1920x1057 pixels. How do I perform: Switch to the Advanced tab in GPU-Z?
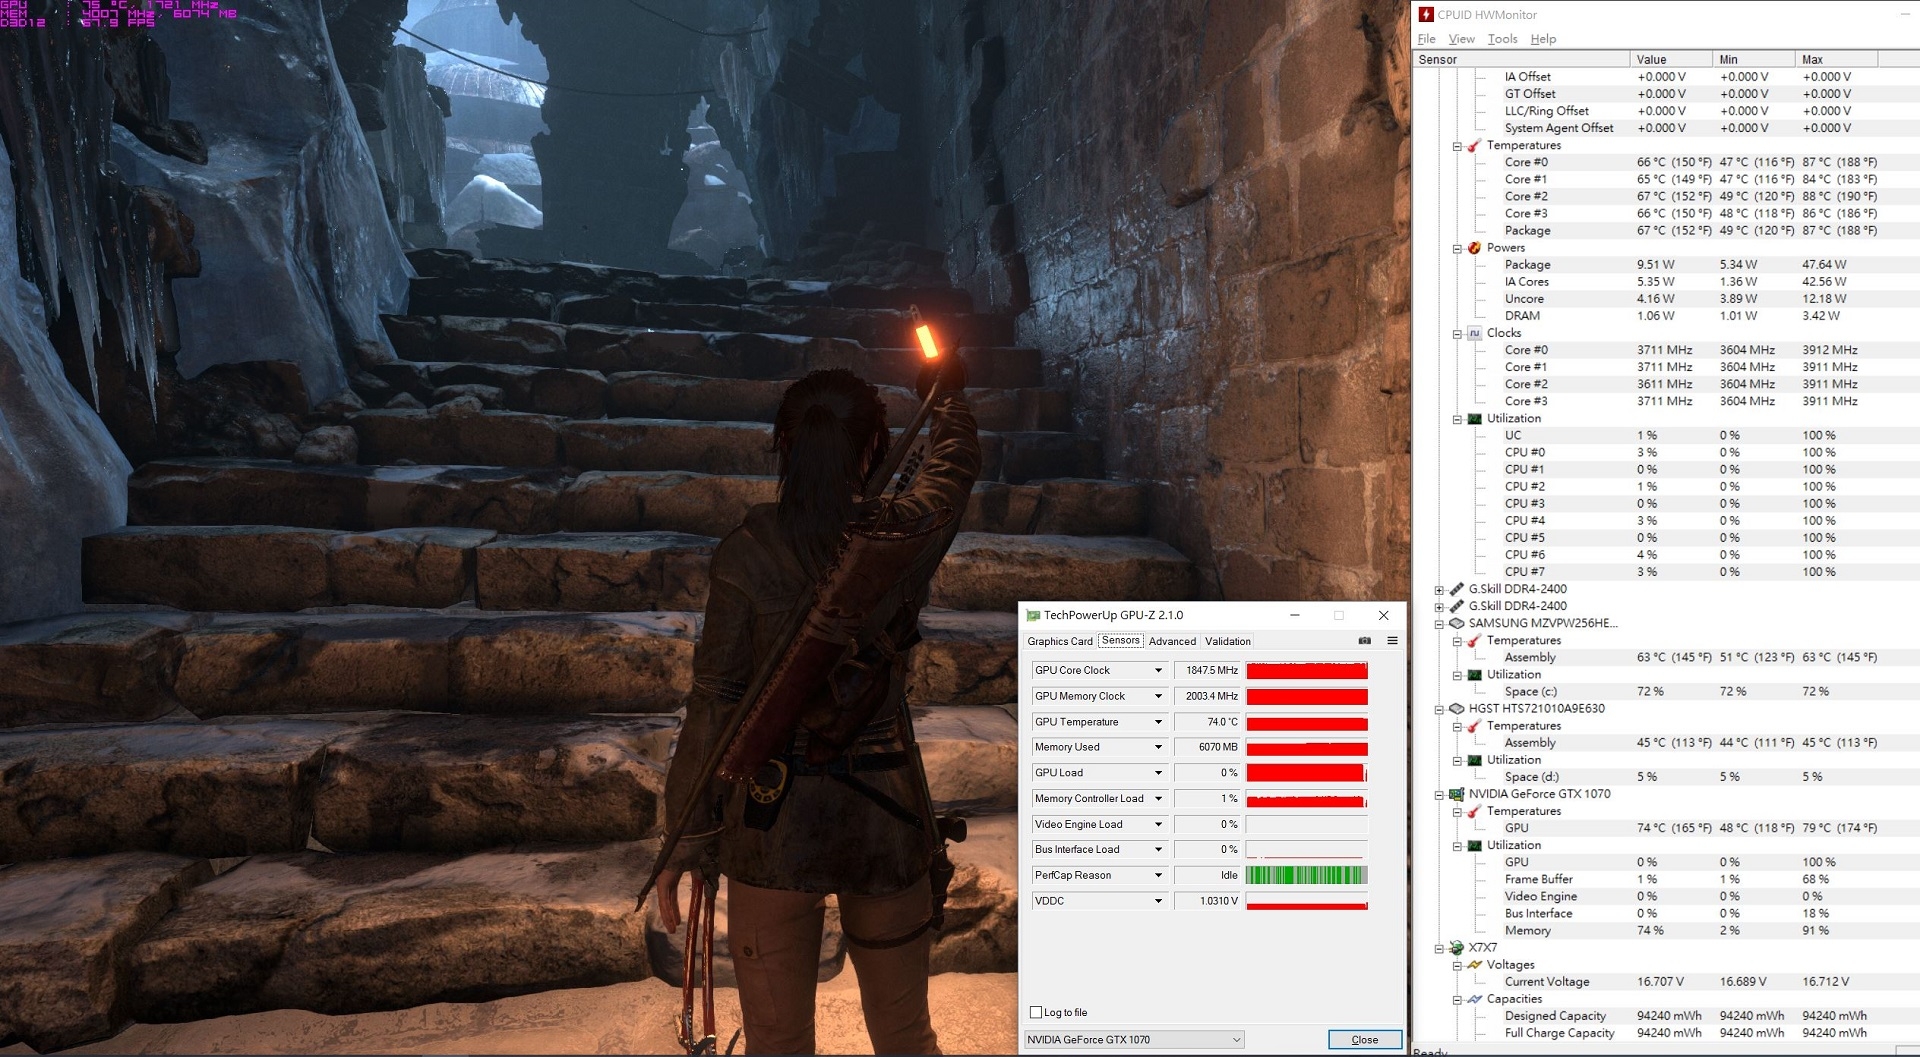coord(1172,641)
